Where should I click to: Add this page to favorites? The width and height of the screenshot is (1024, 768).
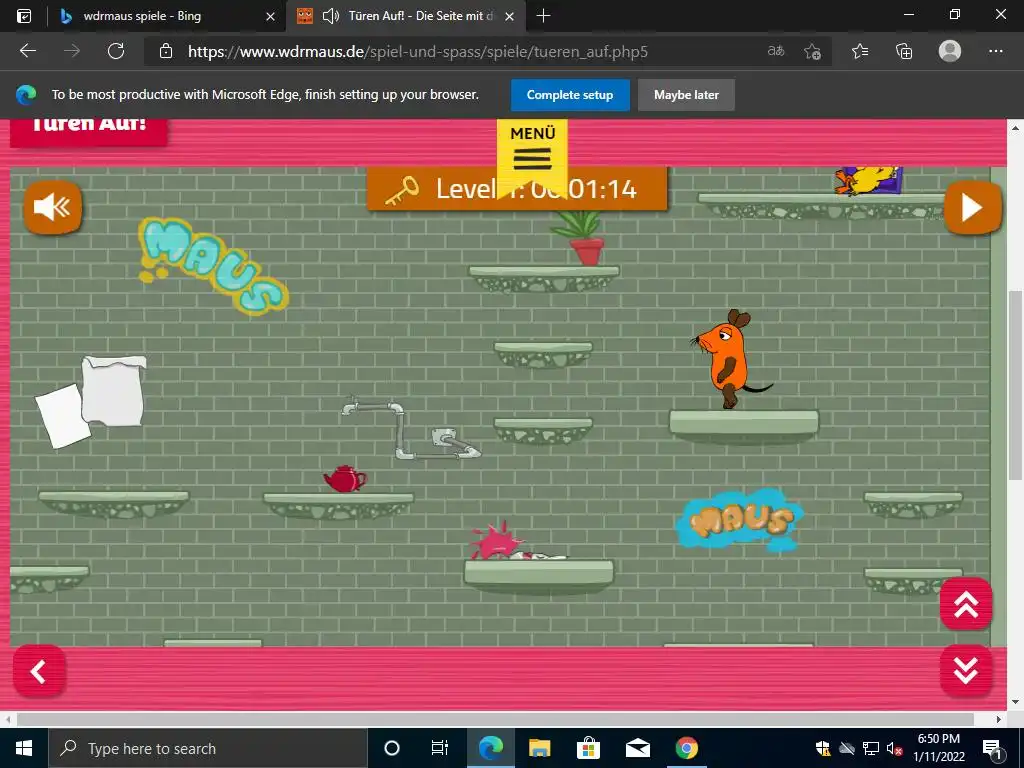(x=812, y=51)
